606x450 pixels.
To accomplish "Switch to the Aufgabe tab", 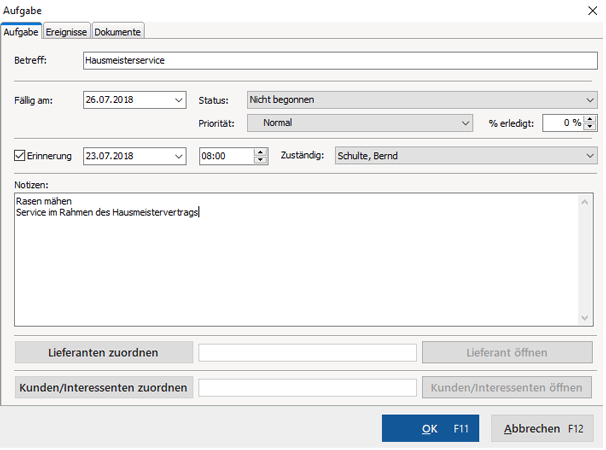I will tap(21, 32).
